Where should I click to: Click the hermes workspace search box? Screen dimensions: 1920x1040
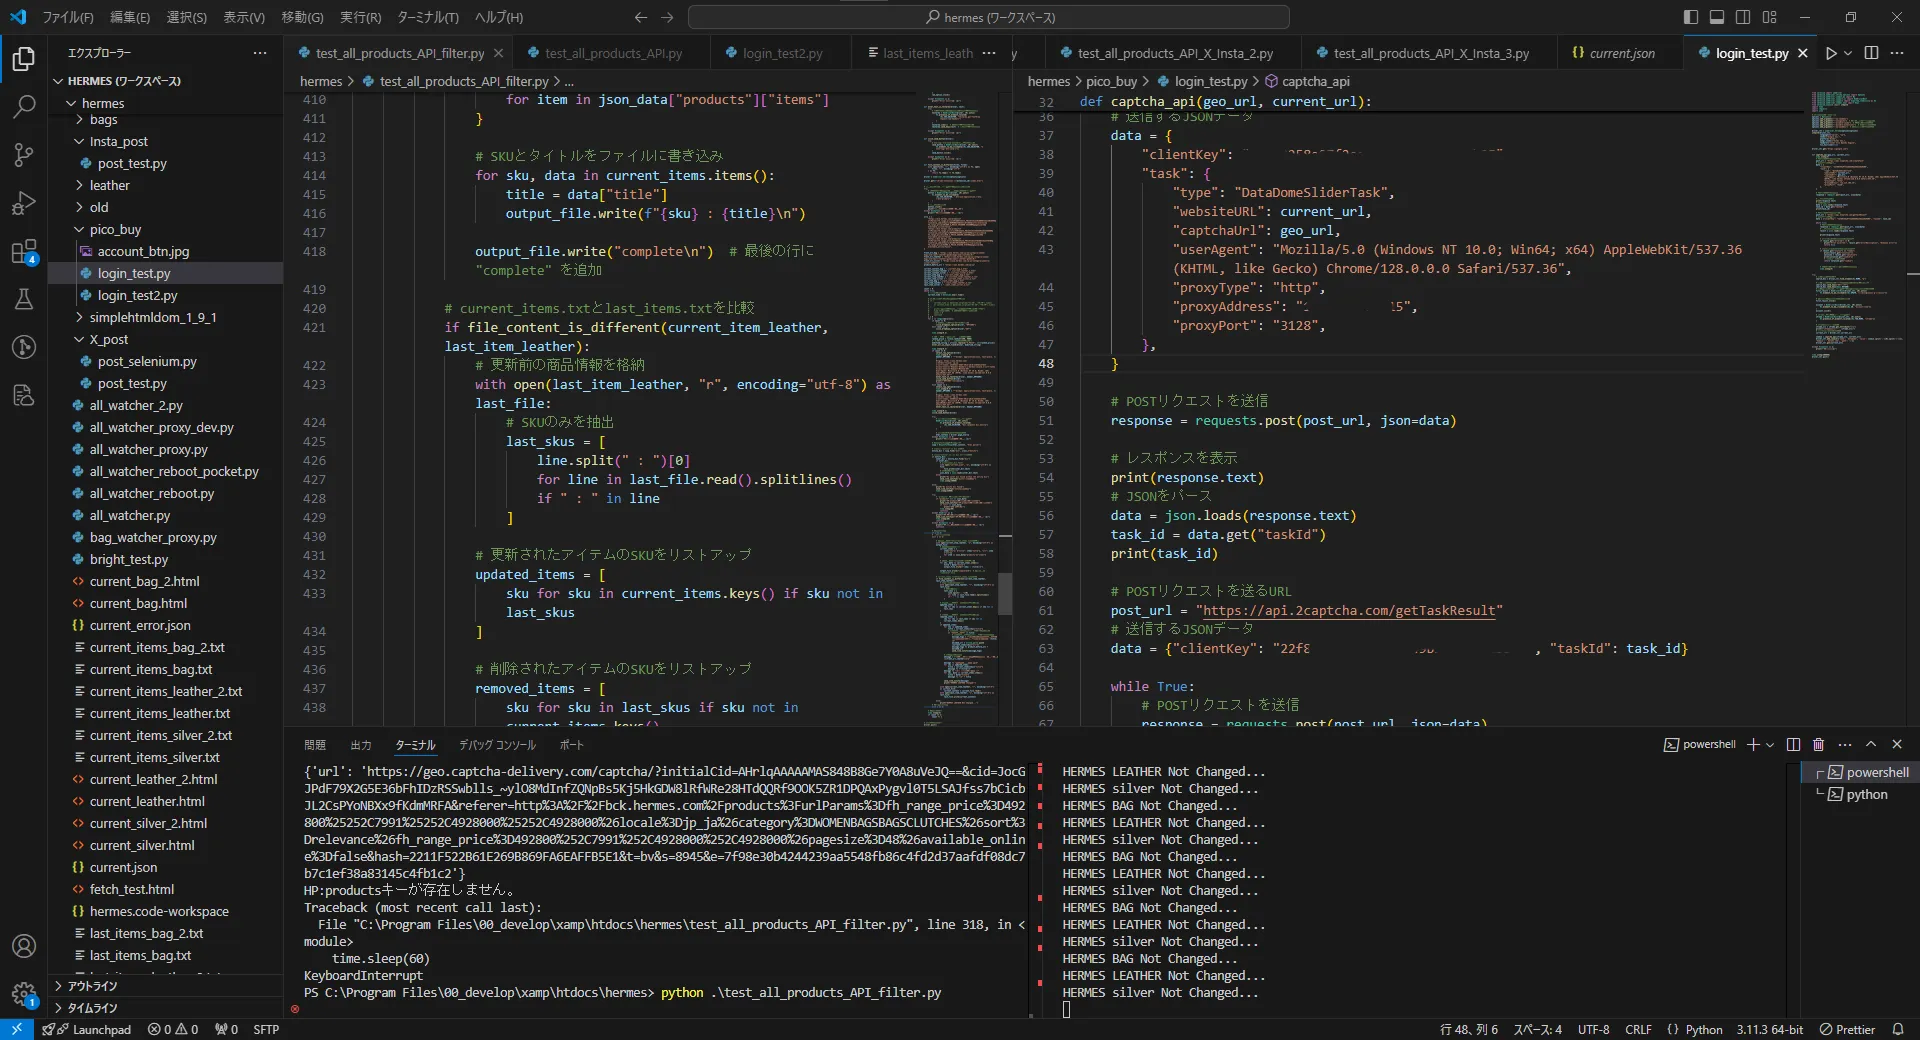coord(988,17)
